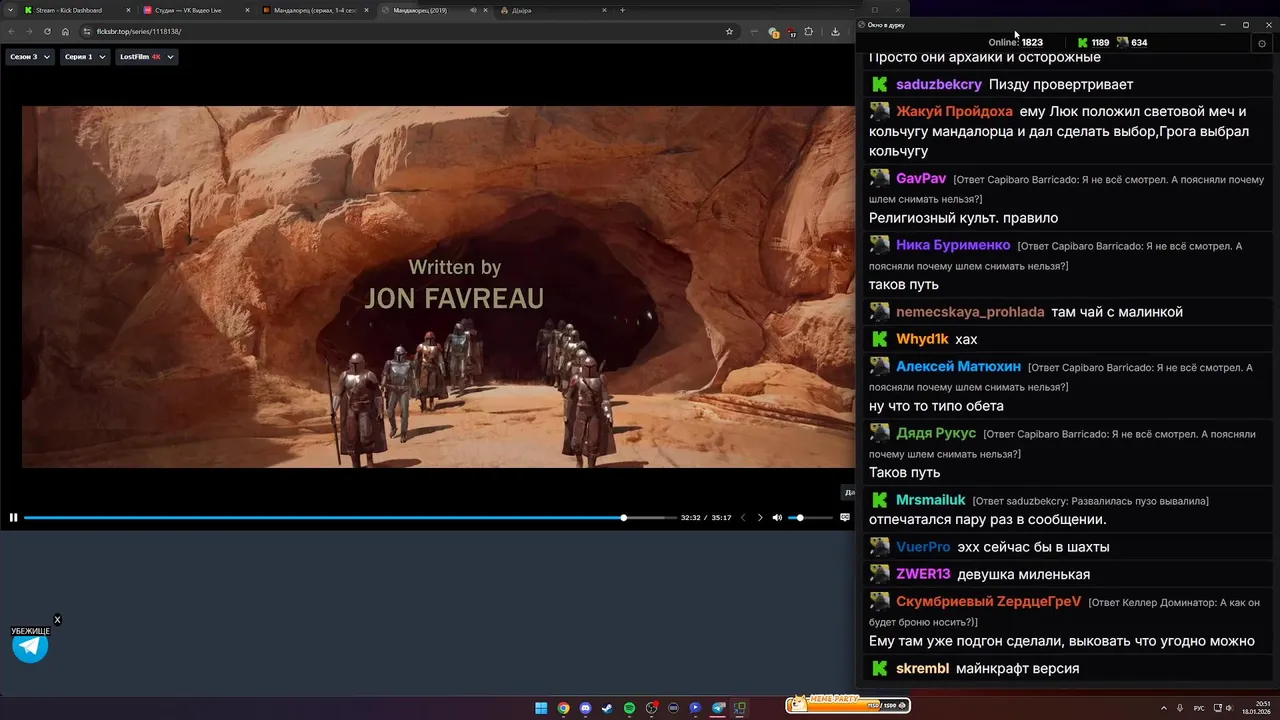Viewport: 1280px width, 720px height.
Task: Close the Stream - Kick Dashboard tab
Action: pos(129,10)
